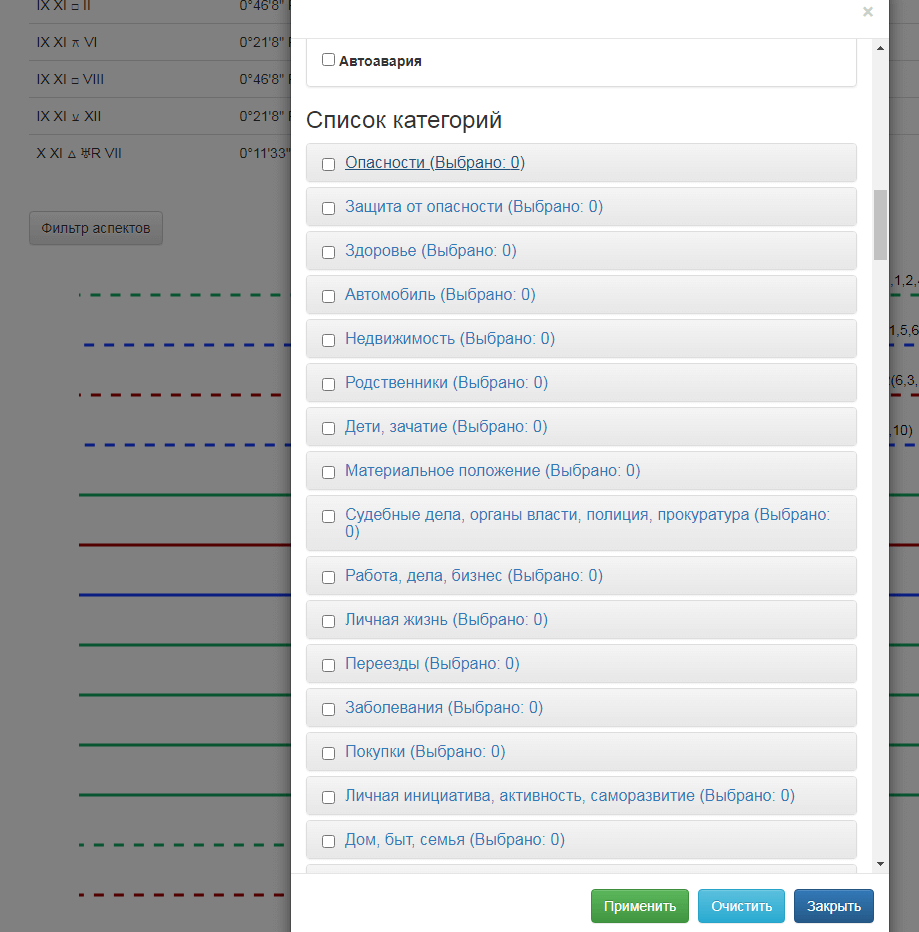This screenshot has height=932, width=919.
Task: Open Судебные дела category list
Action: point(587,515)
